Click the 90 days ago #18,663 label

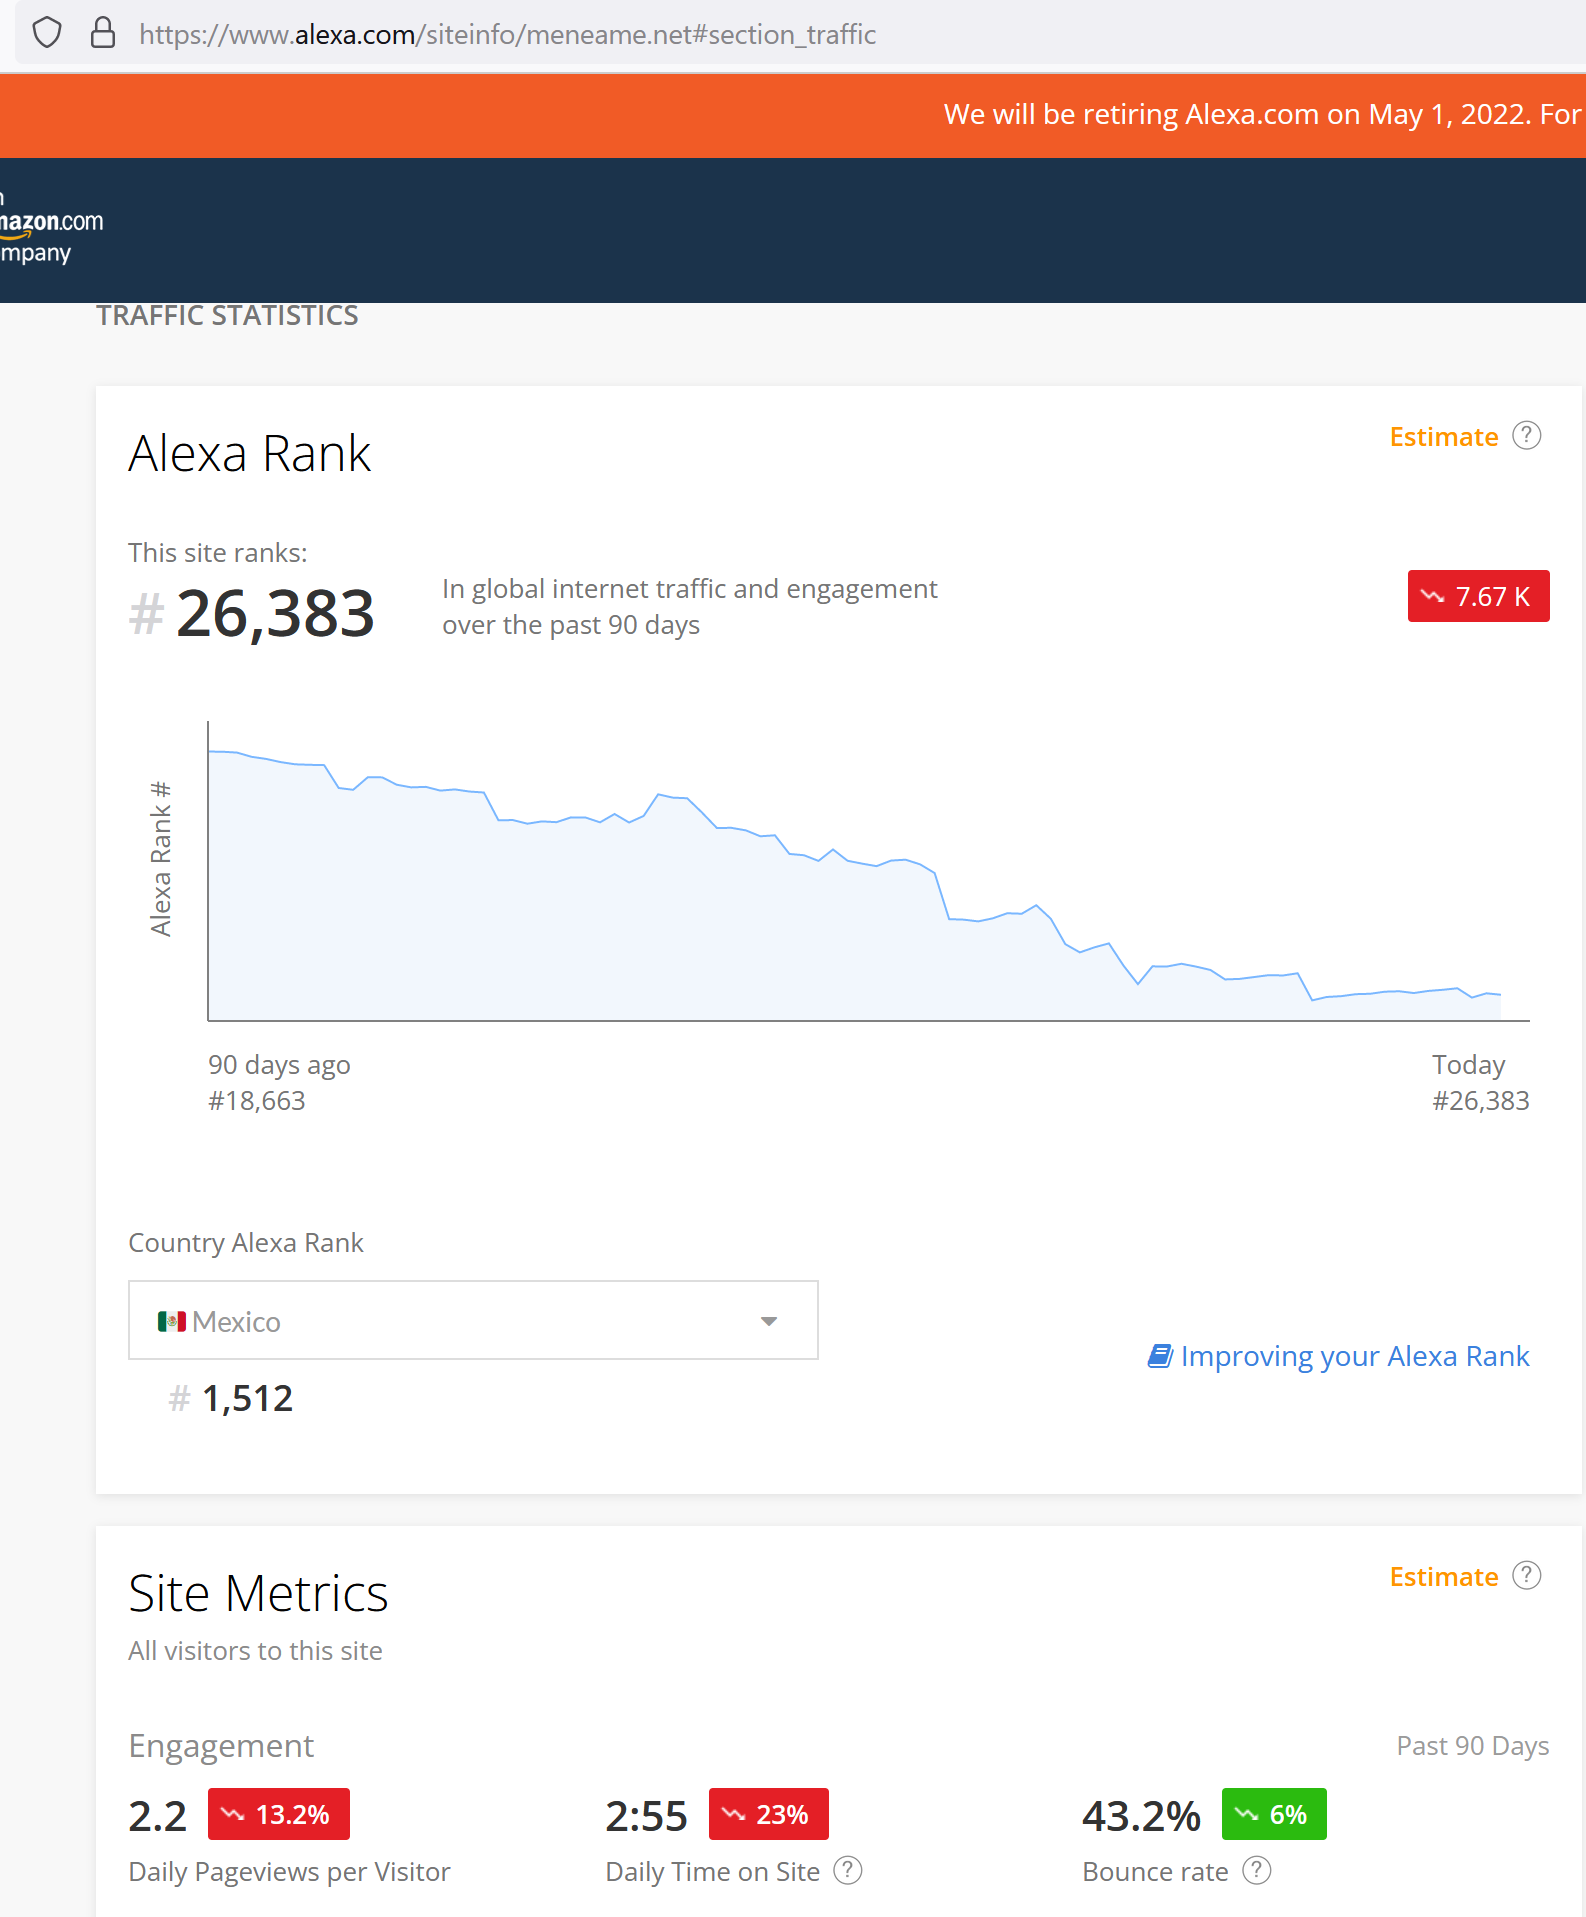click(279, 1083)
